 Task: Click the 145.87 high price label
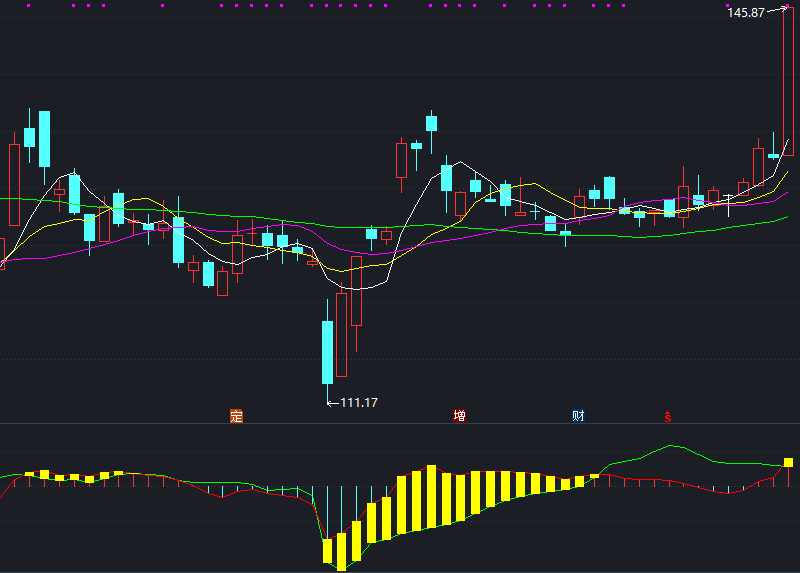[x=745, y=13]
